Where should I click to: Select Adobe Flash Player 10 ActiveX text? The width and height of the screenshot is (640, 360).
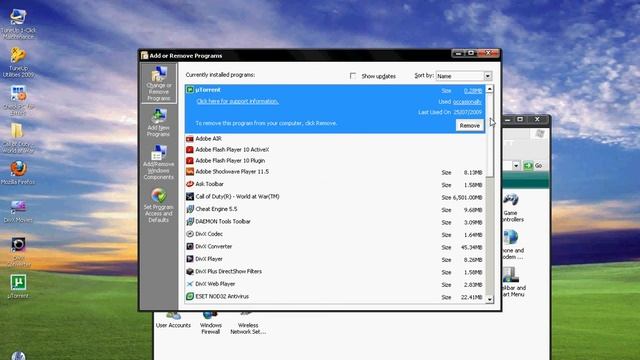click(x=232, y=150)
